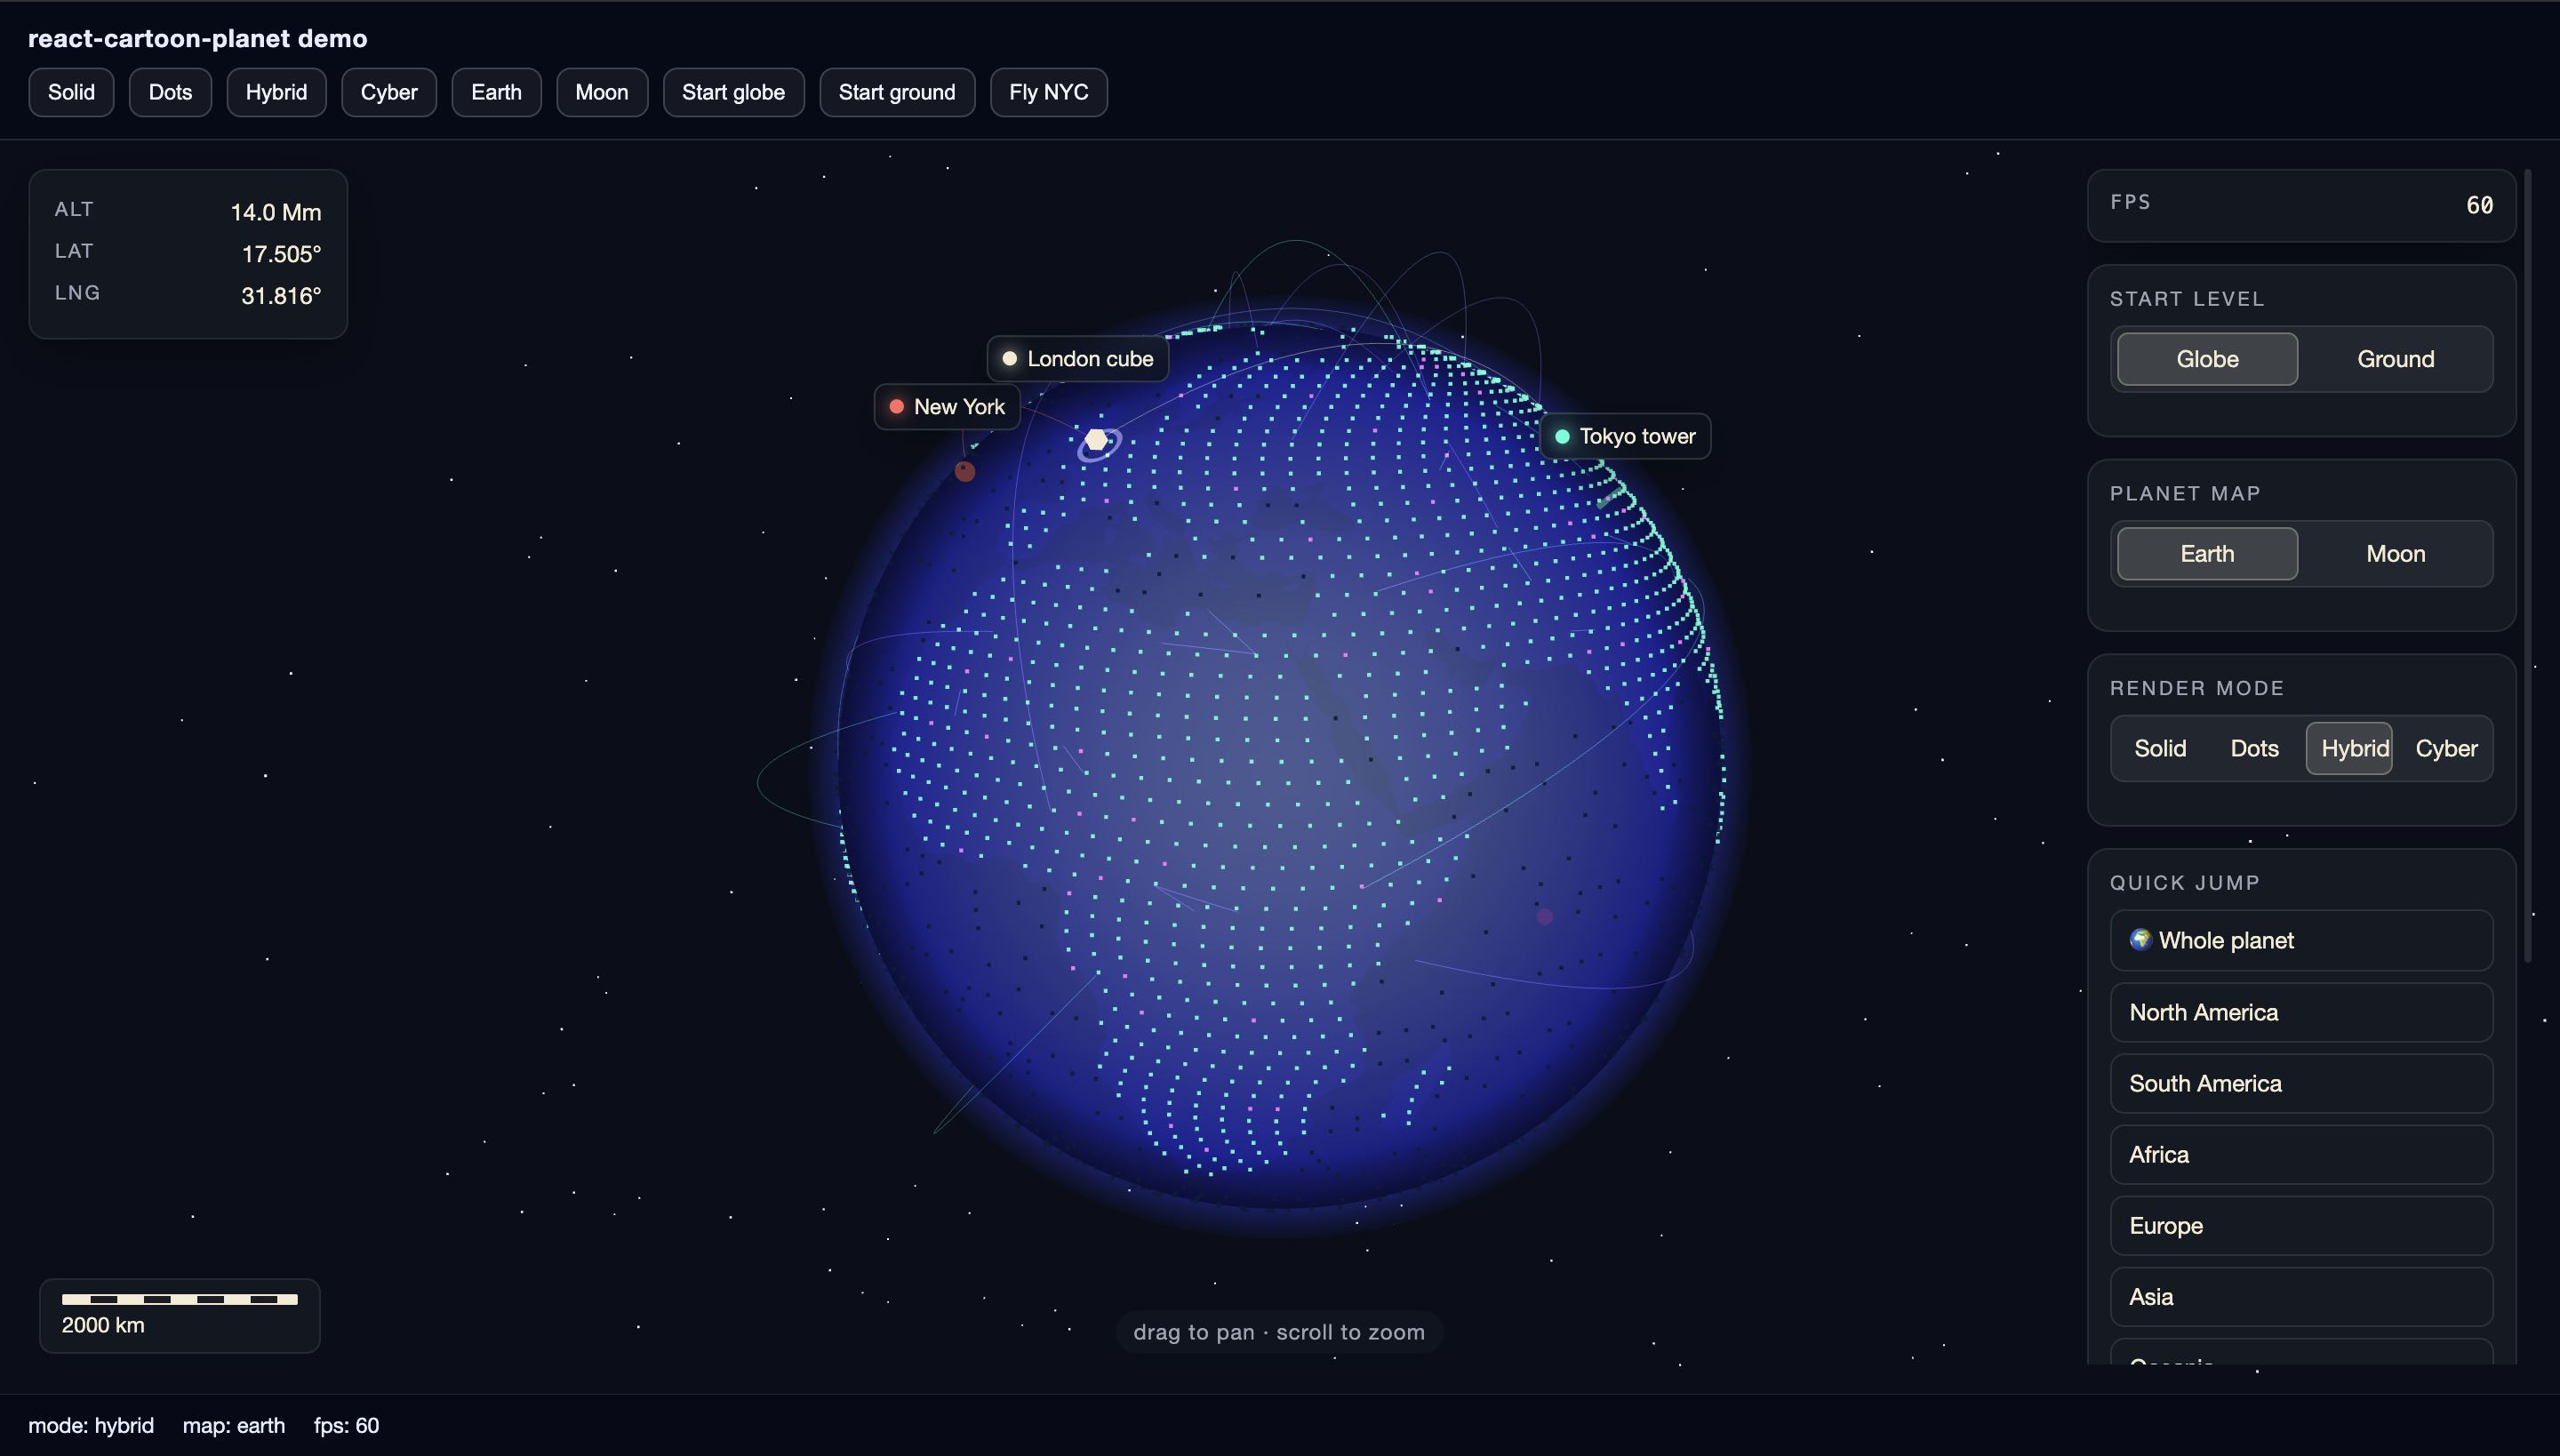The width and height of the screenshot is (2560, 1456).
Task: Click the Cyber button in top toolbar
Action: click(x=389, y=92)
